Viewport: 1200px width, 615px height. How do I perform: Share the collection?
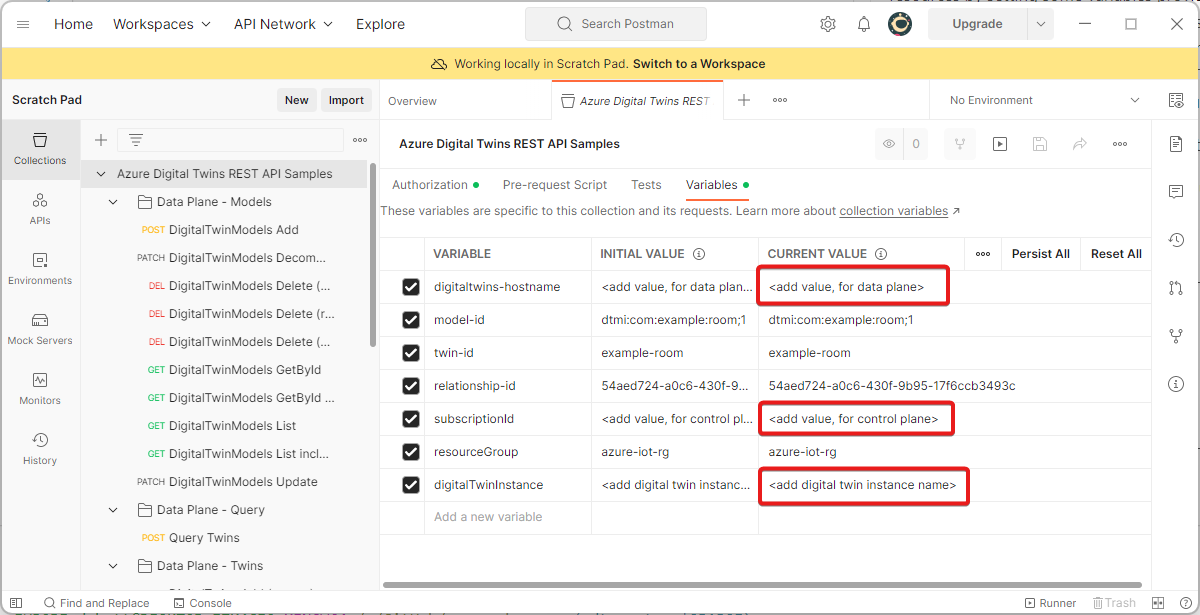pos(1080,144)
